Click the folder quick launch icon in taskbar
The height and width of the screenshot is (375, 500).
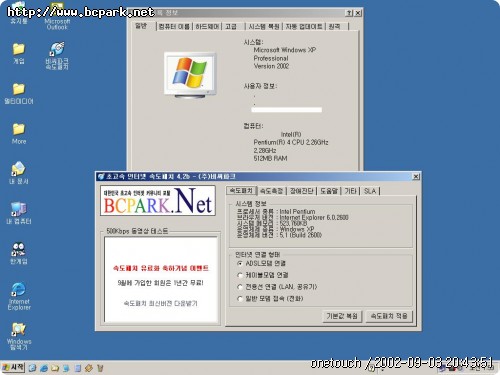[55, 368]
